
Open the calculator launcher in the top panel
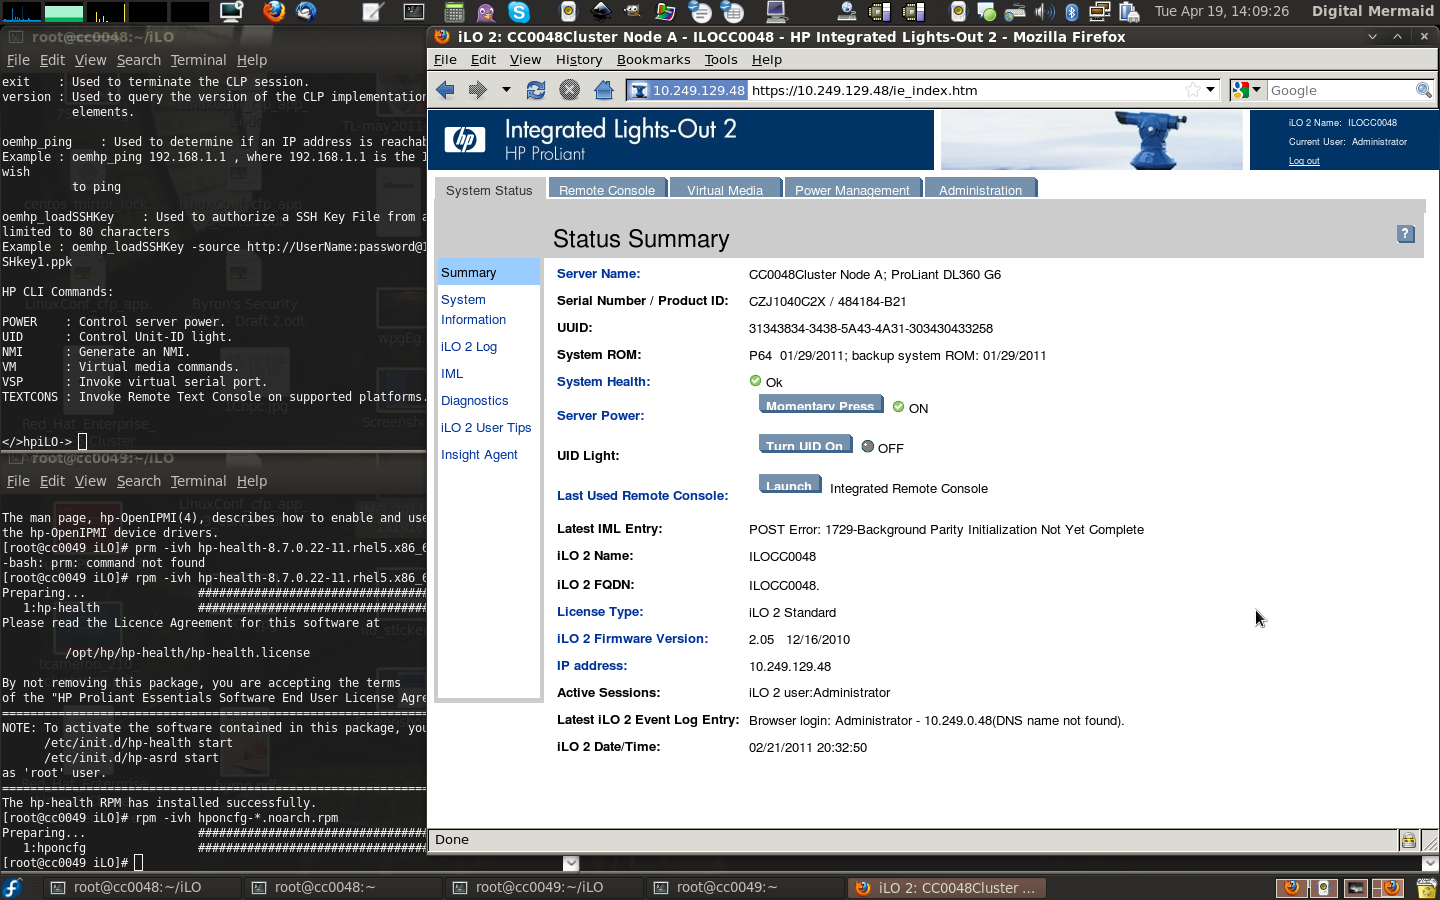tap(454, 12)
